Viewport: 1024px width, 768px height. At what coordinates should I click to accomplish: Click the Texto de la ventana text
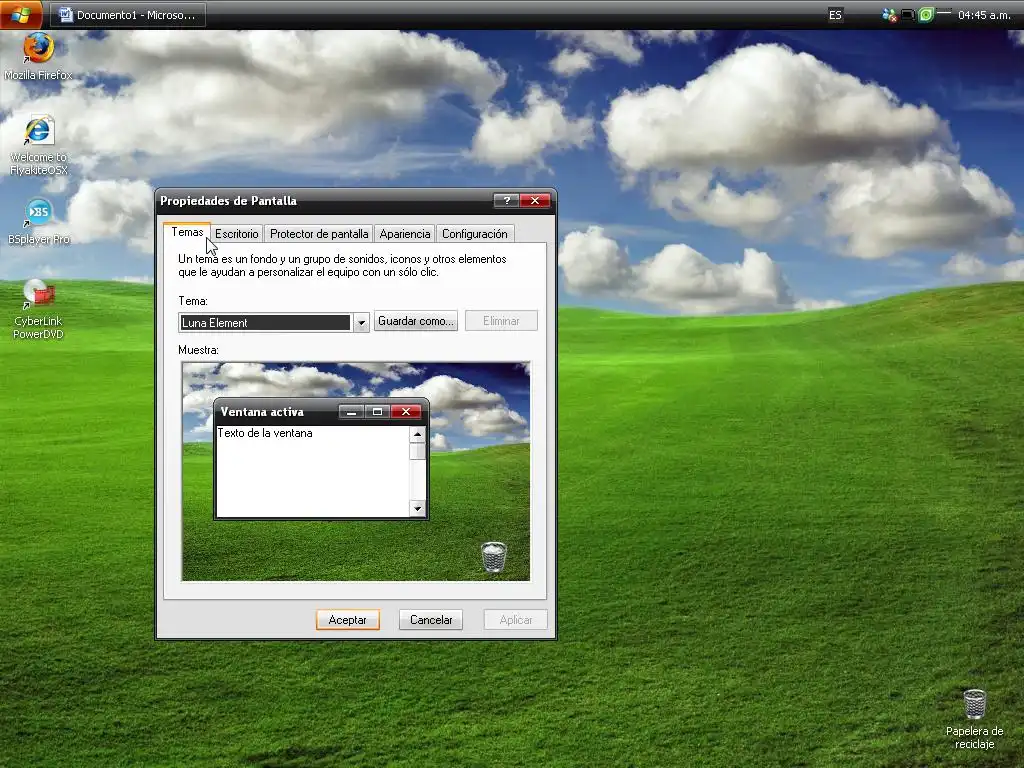click(265, 433)
